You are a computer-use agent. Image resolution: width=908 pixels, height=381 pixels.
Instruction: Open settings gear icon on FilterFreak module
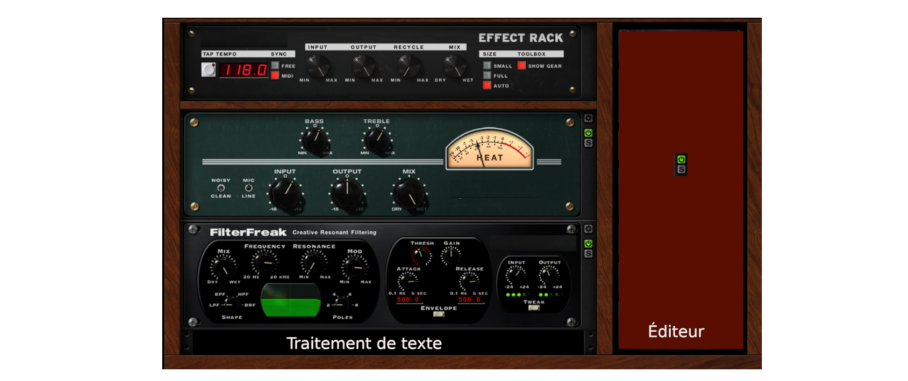pyautogui.click(x=588, y=229)
